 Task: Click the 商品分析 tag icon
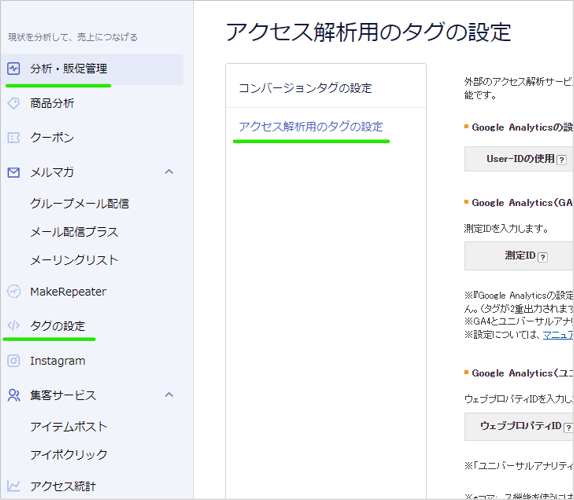coord(14,103)
